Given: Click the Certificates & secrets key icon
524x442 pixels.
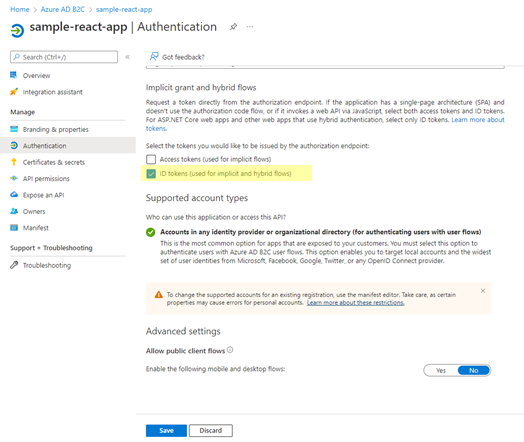Looking at the screenshot, I should click(14, 162).
